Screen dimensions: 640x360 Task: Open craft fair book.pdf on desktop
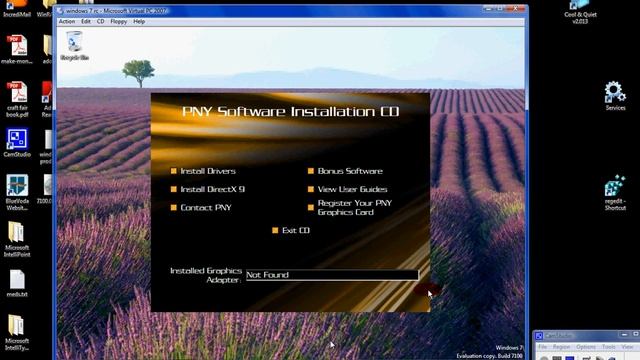[17, 100]
